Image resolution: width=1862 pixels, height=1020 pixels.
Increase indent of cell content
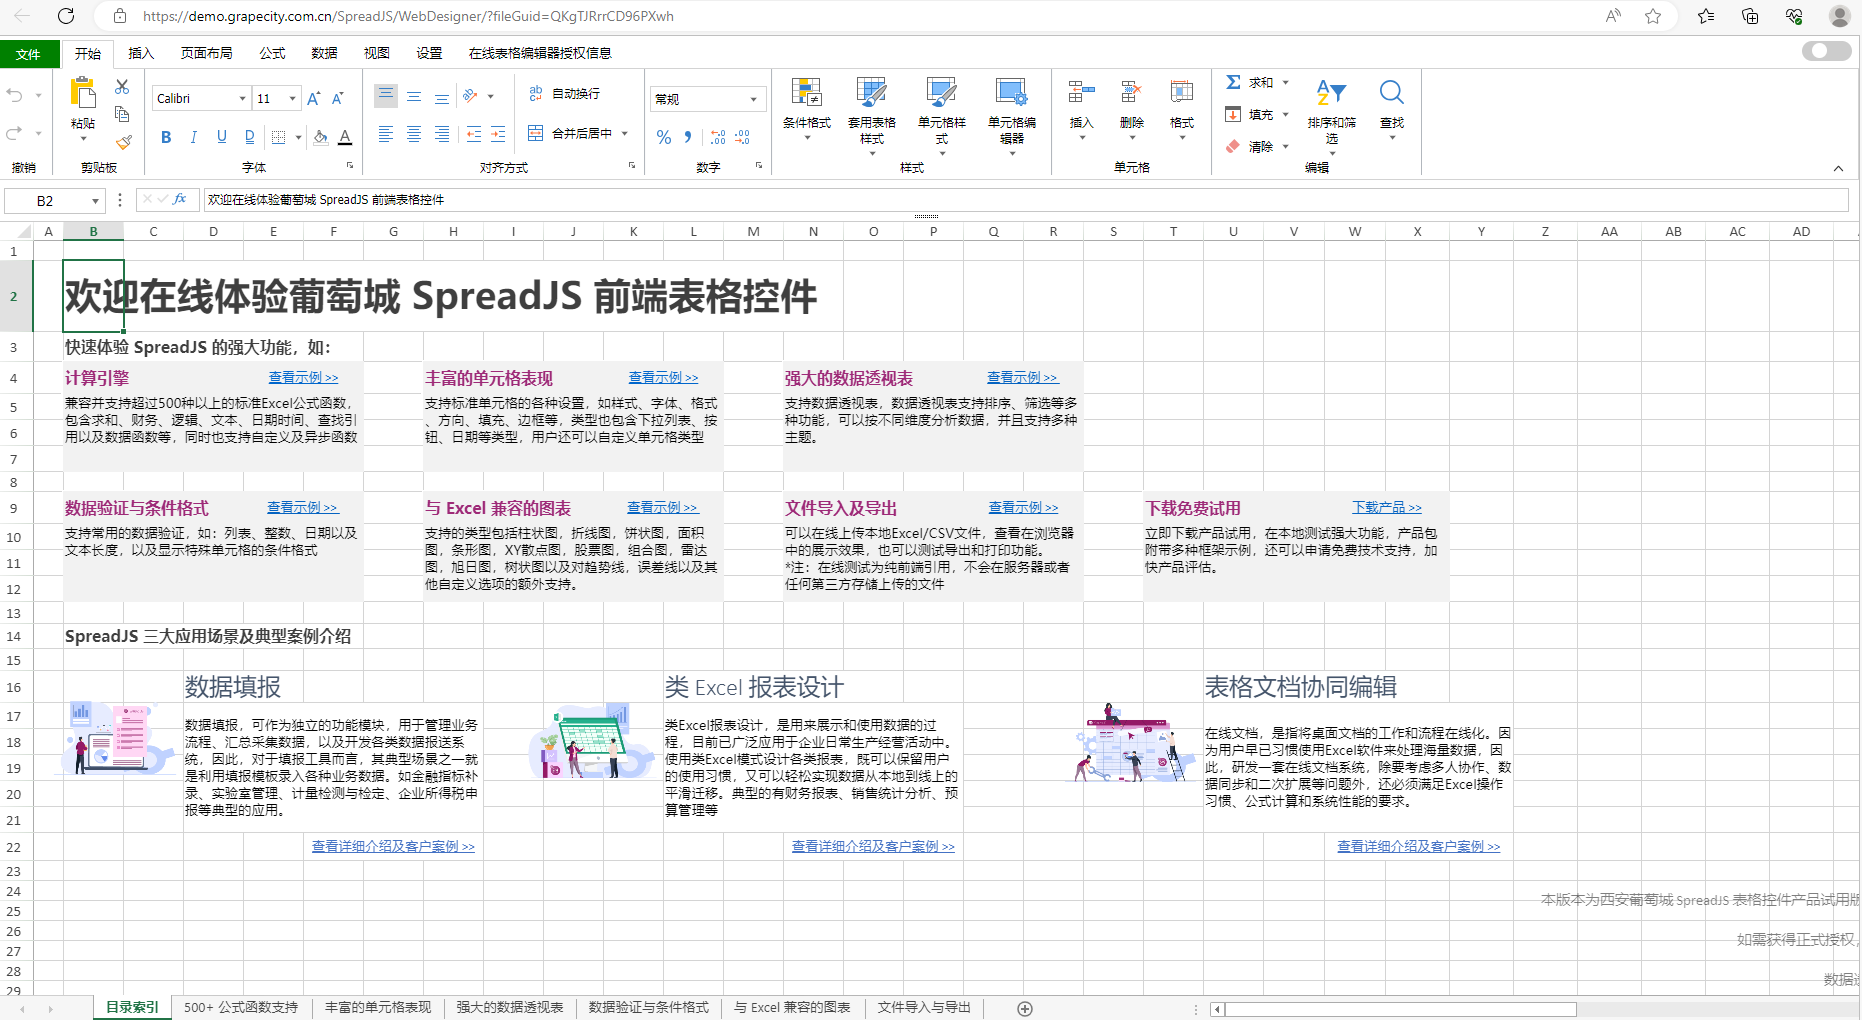pos(498,134)
